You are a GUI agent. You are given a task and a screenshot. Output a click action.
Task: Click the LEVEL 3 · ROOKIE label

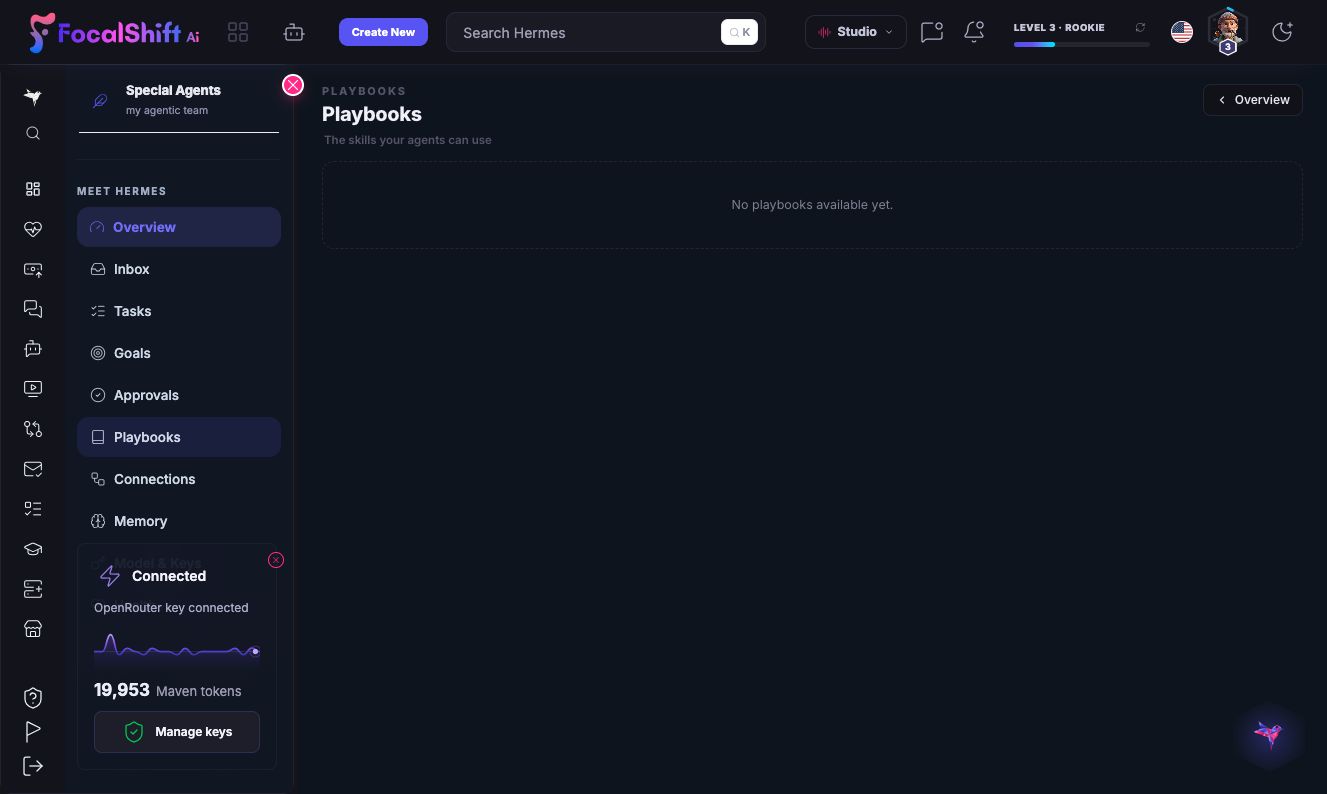[1059, 27]
